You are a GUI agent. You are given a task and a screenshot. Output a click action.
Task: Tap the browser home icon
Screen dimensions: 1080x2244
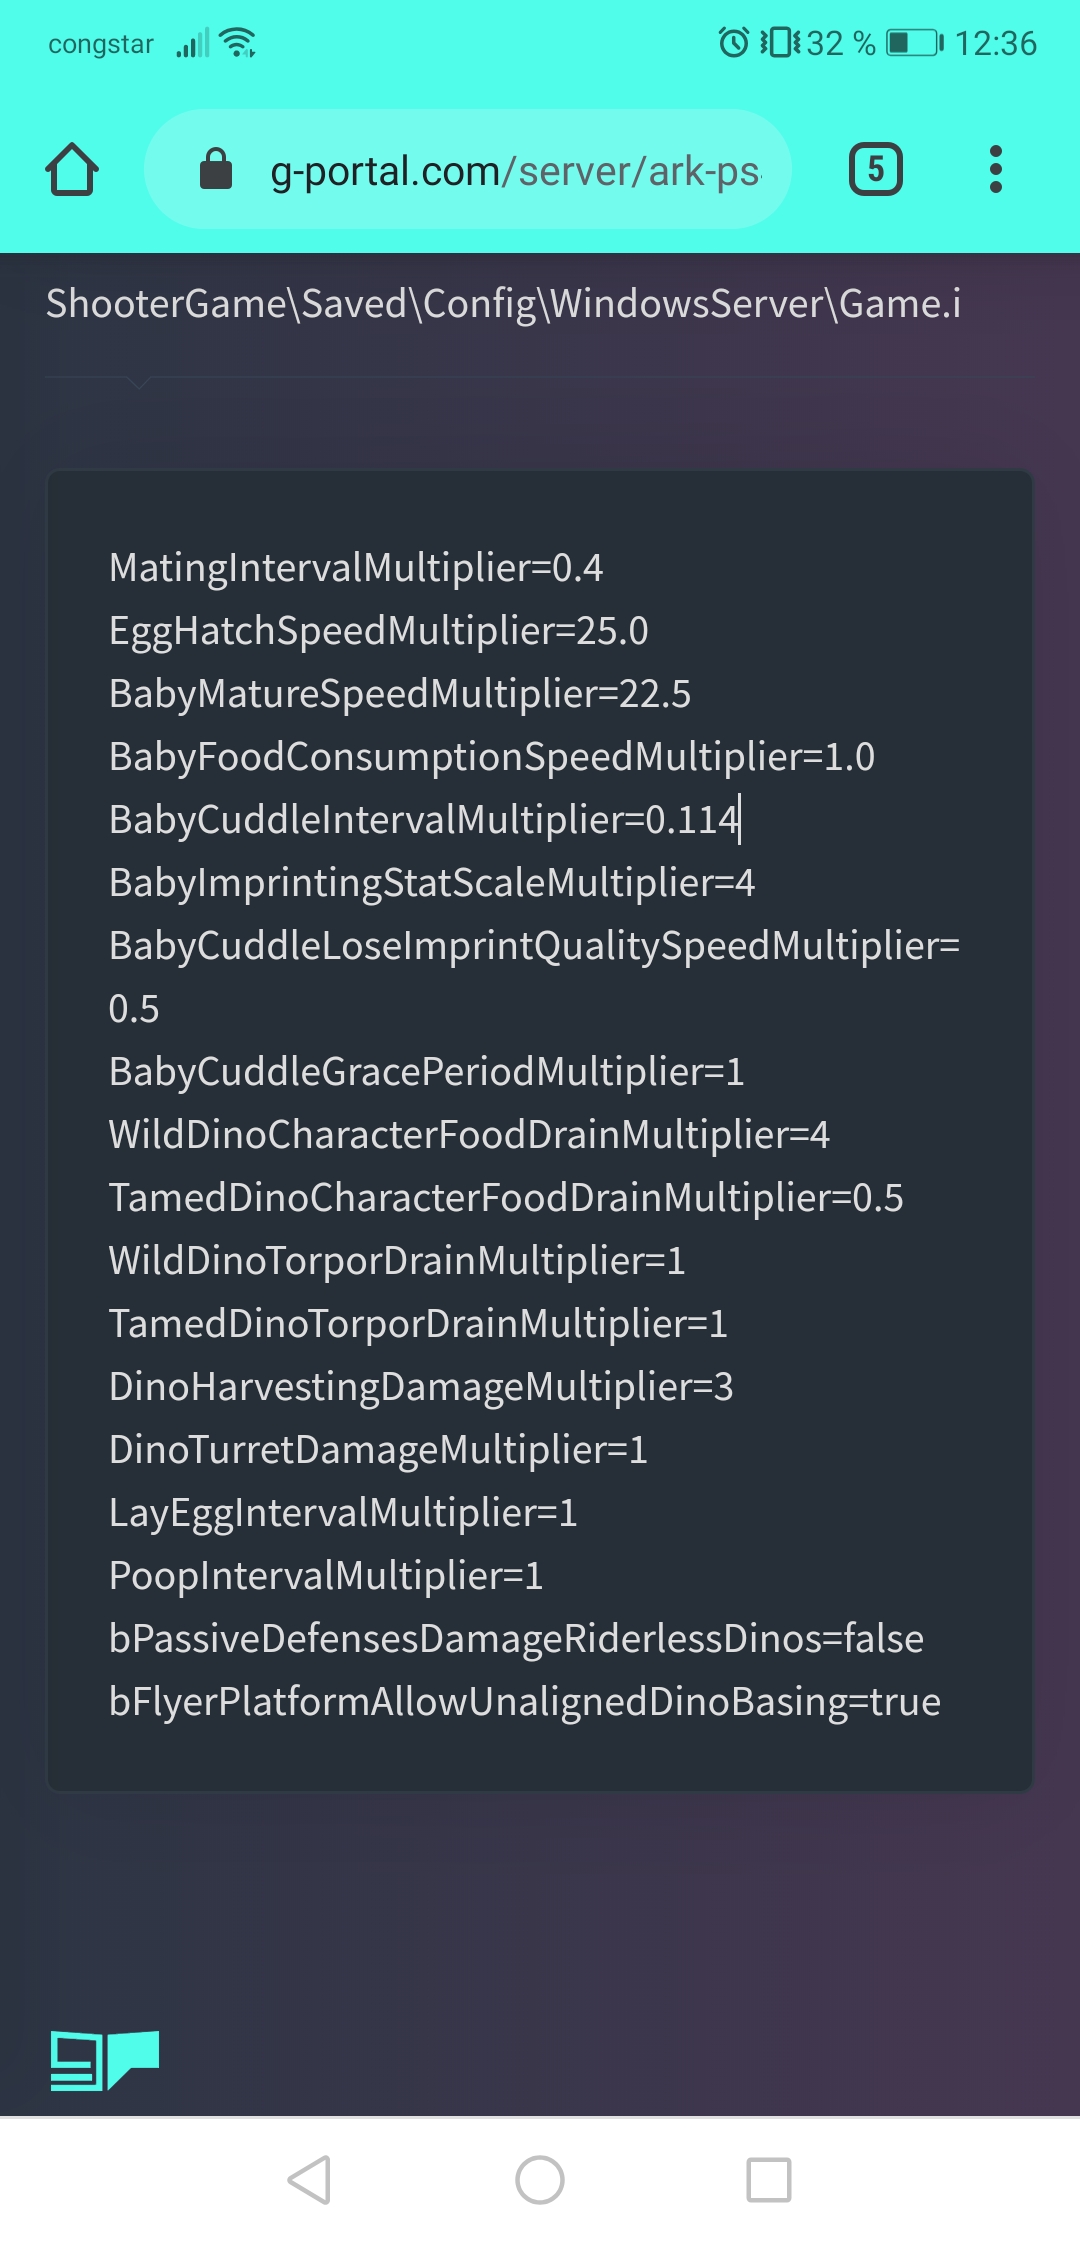point(72,169)
